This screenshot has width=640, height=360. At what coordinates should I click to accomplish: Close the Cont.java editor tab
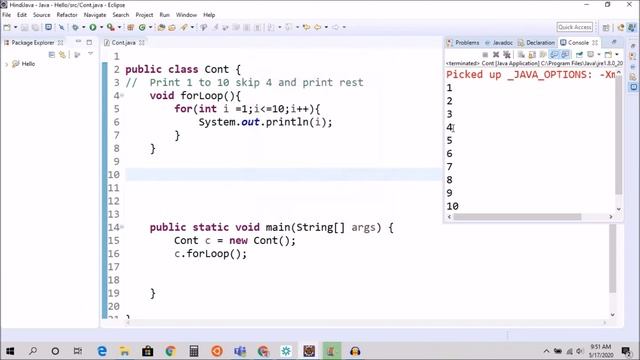pos(142,42)
